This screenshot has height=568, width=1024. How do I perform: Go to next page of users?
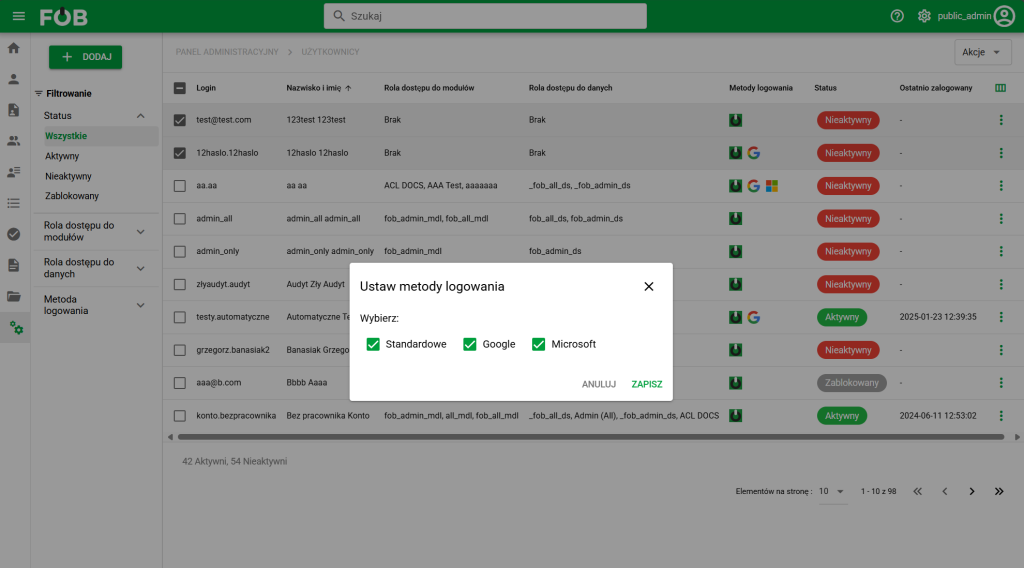(972, 491)
